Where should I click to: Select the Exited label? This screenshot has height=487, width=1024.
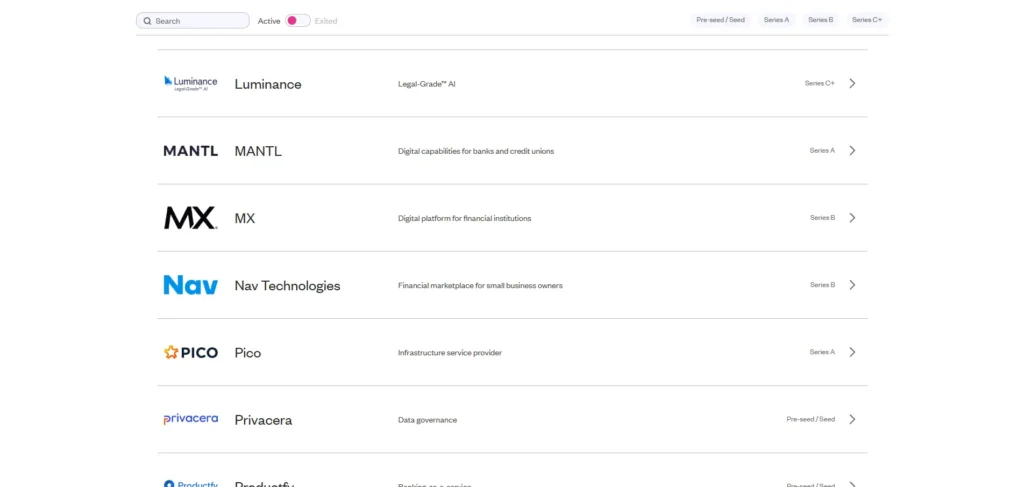326,21
